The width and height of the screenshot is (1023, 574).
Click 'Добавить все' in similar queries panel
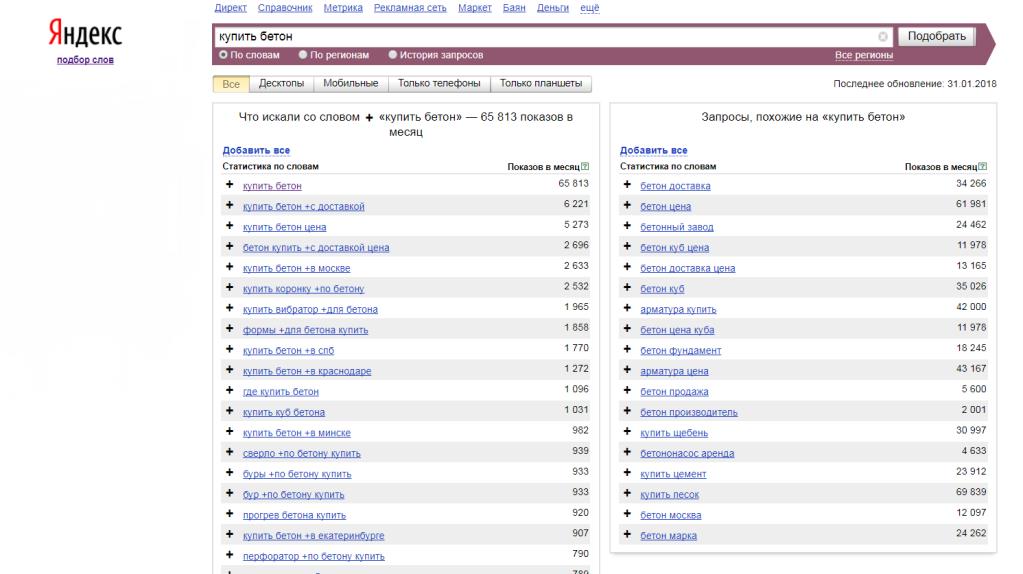653,150
